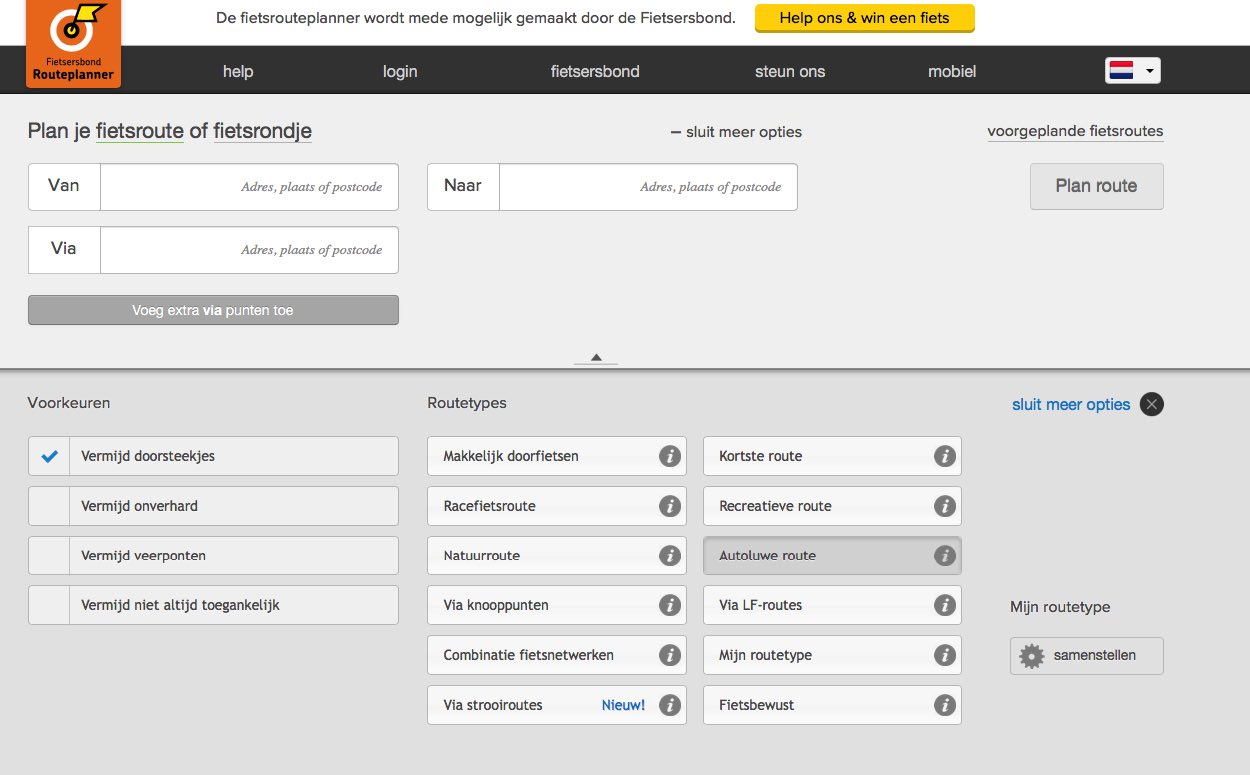Click the fietsroute link in heading
Image resolution: width=1250 pixels, height=775 pixels.
(x=140, y=131)
